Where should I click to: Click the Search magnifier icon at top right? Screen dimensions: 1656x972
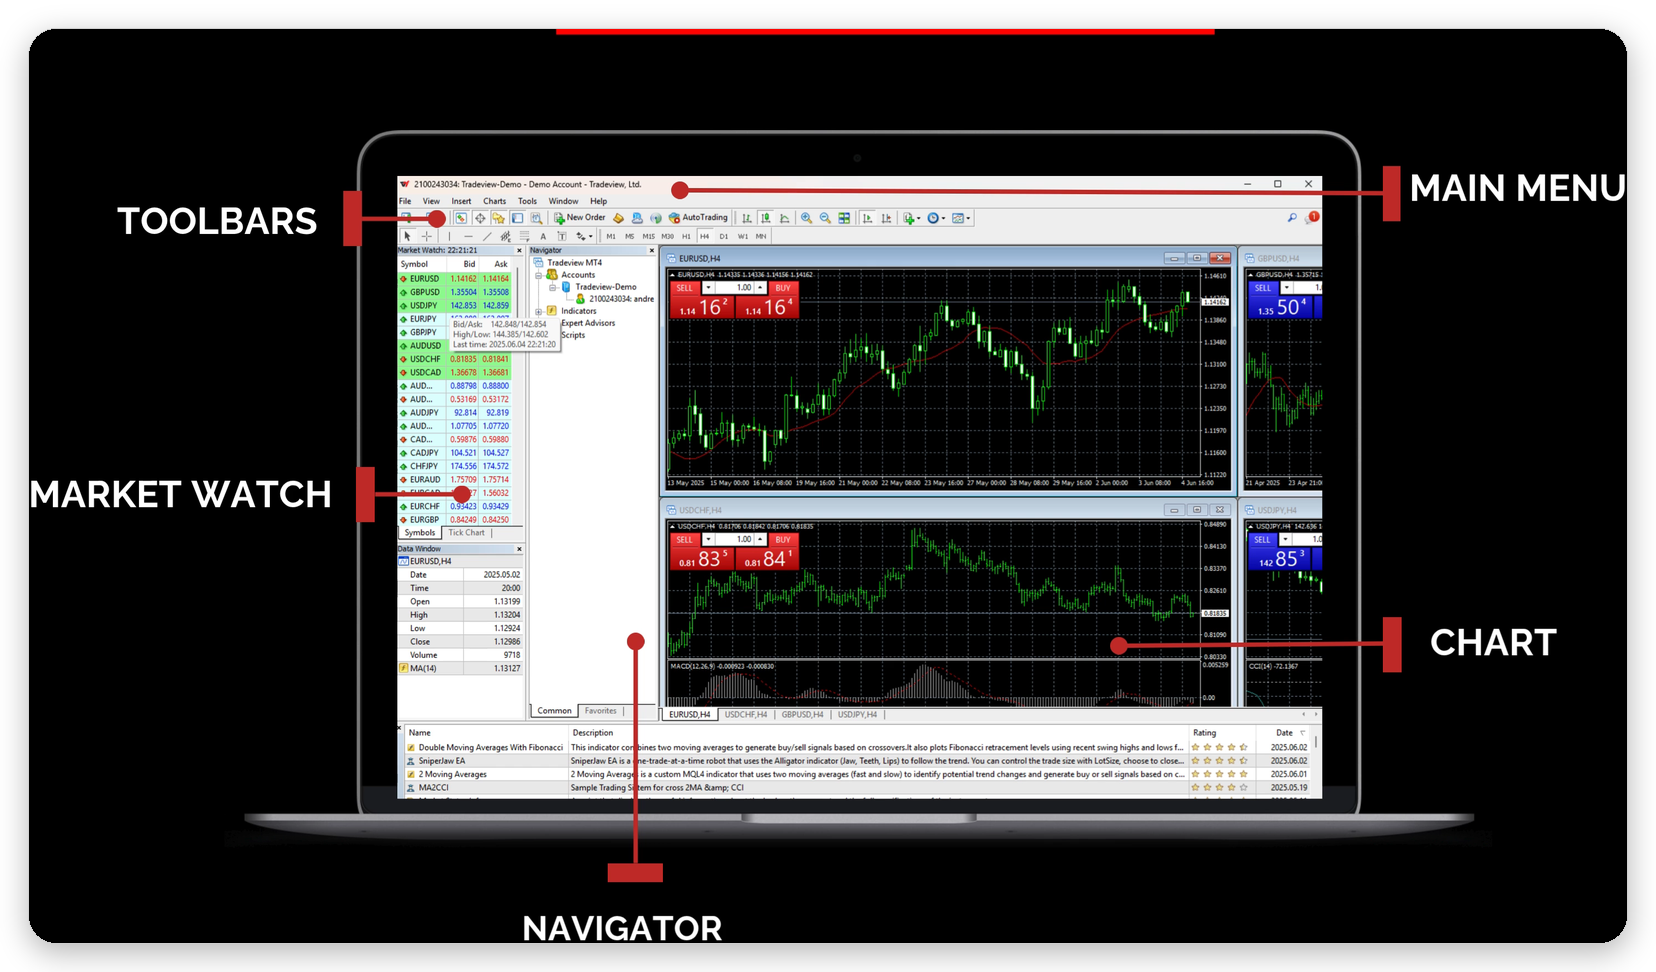pos(1291,217)
